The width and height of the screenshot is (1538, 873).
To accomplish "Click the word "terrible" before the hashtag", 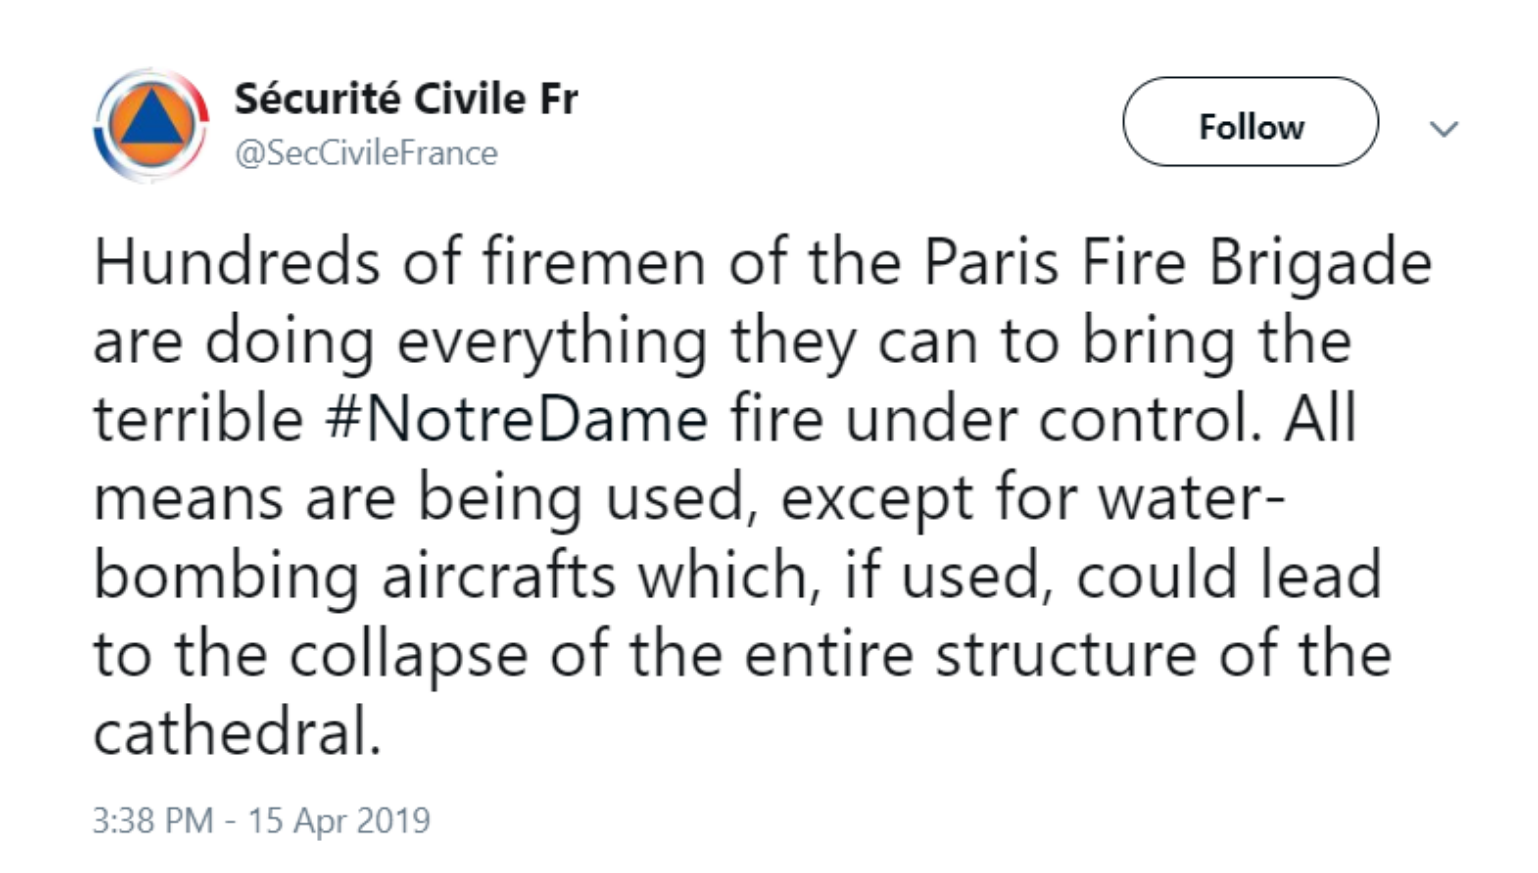I will (x=198, y=418).
